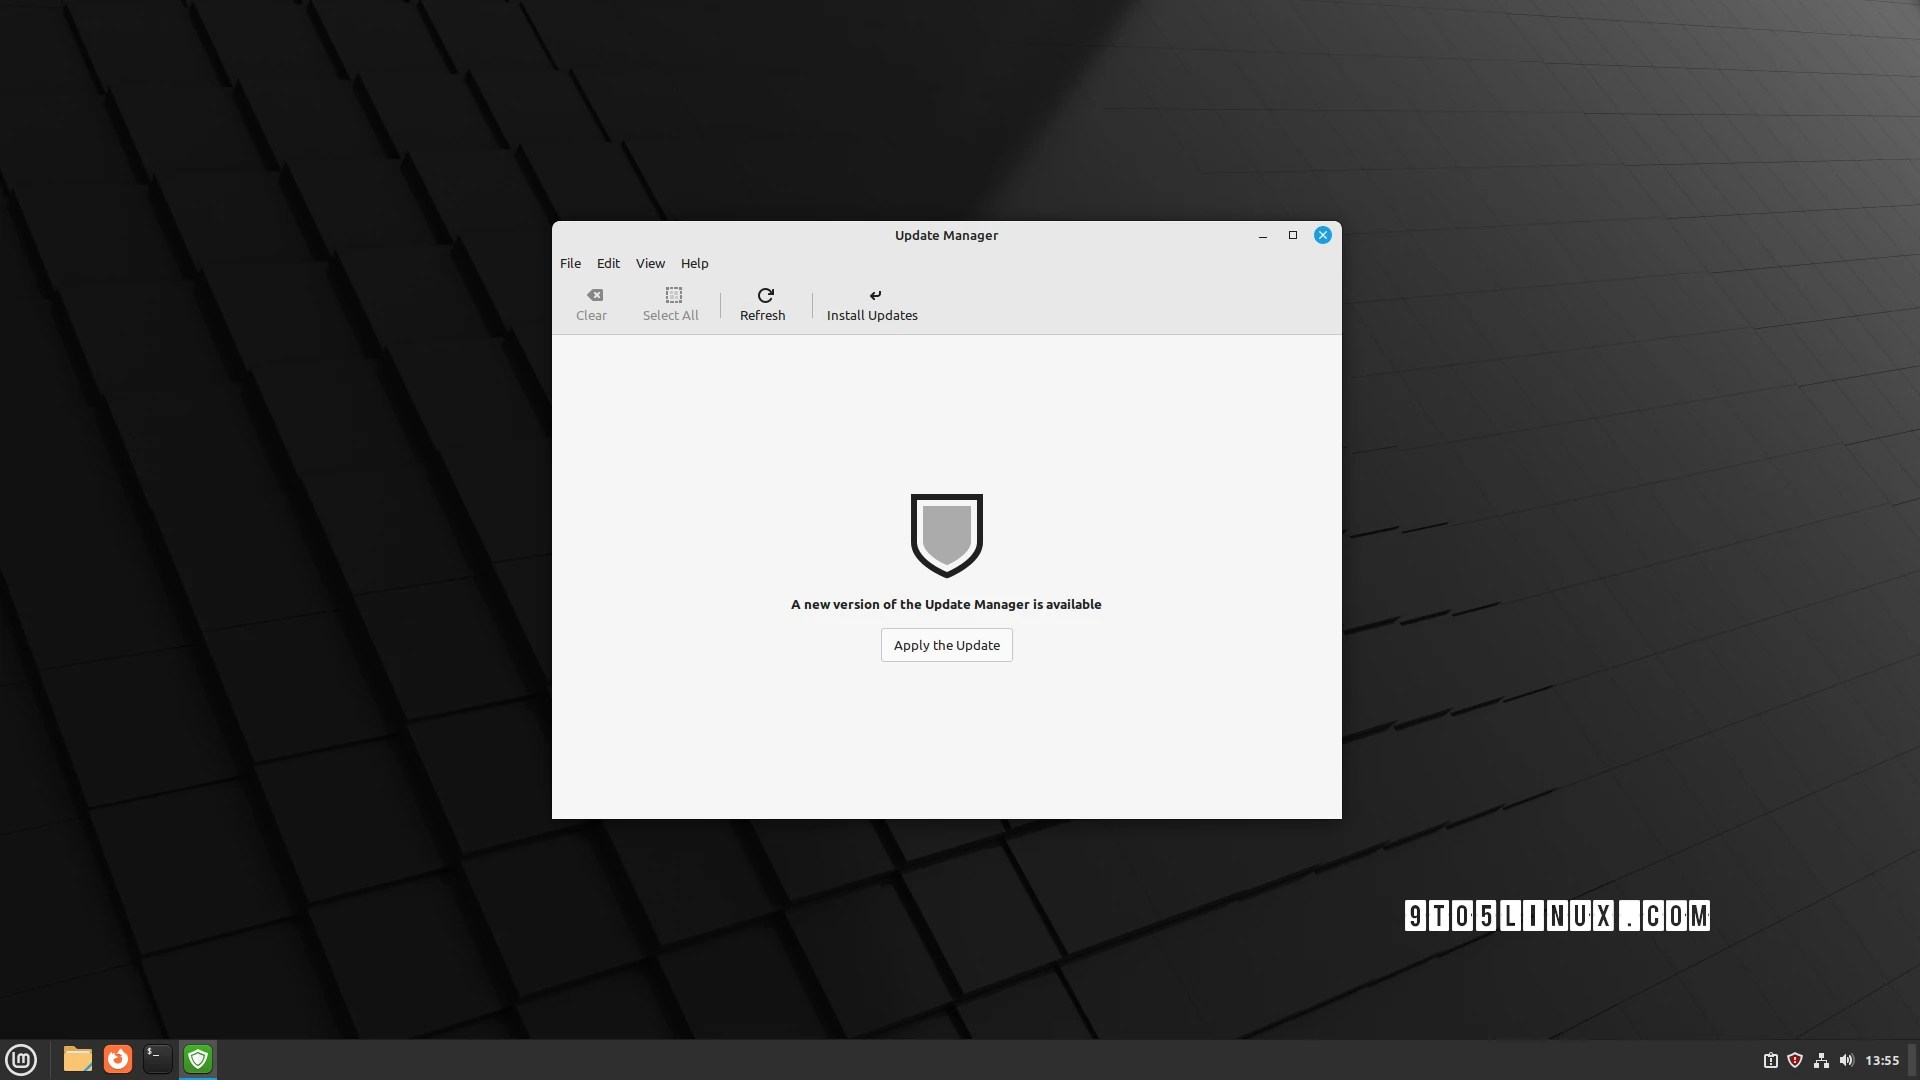Click the red shield update tray icon
Viewport: 1920px width, 1080px height.
[1795, 1060]
